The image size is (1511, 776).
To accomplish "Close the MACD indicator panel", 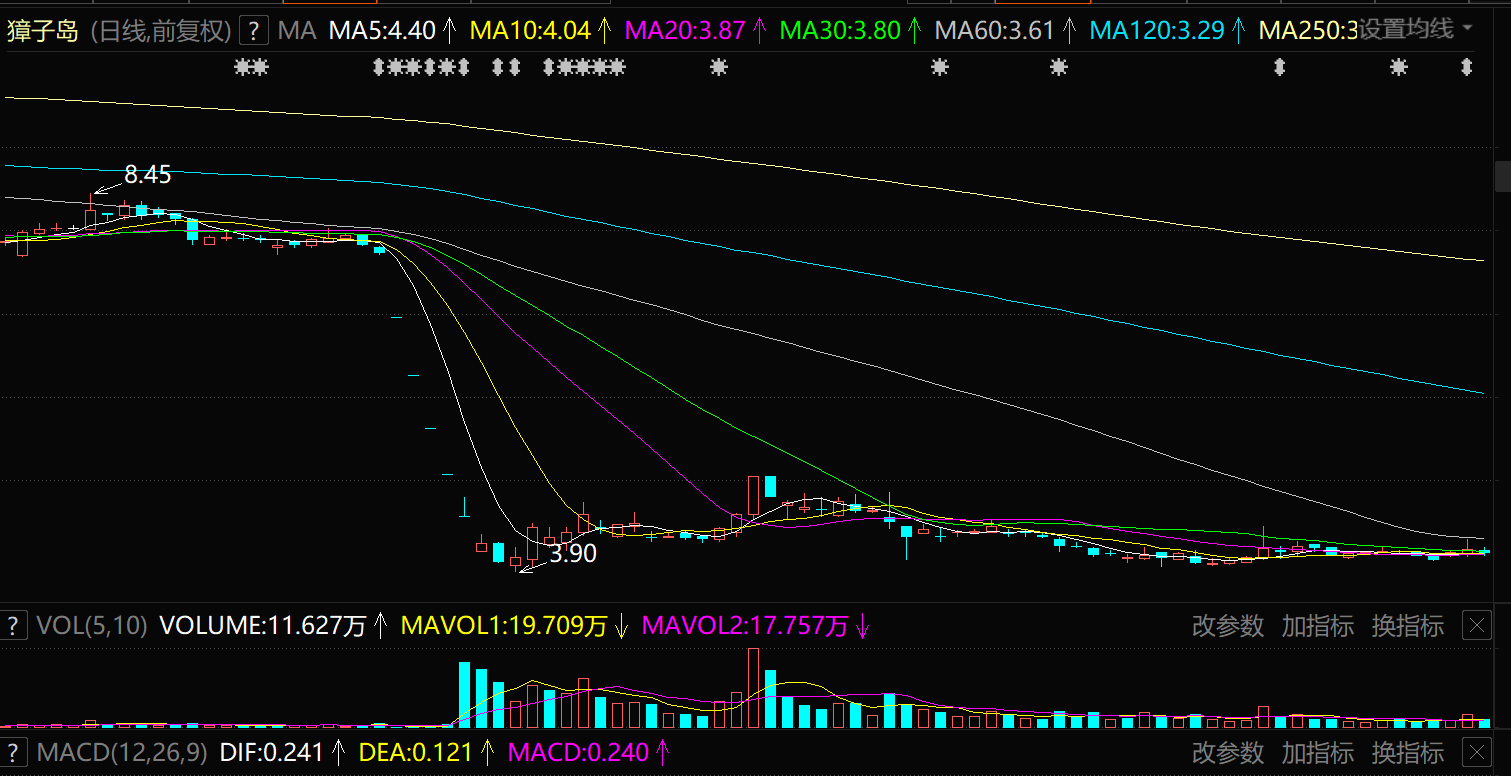I will (1476, 752).
